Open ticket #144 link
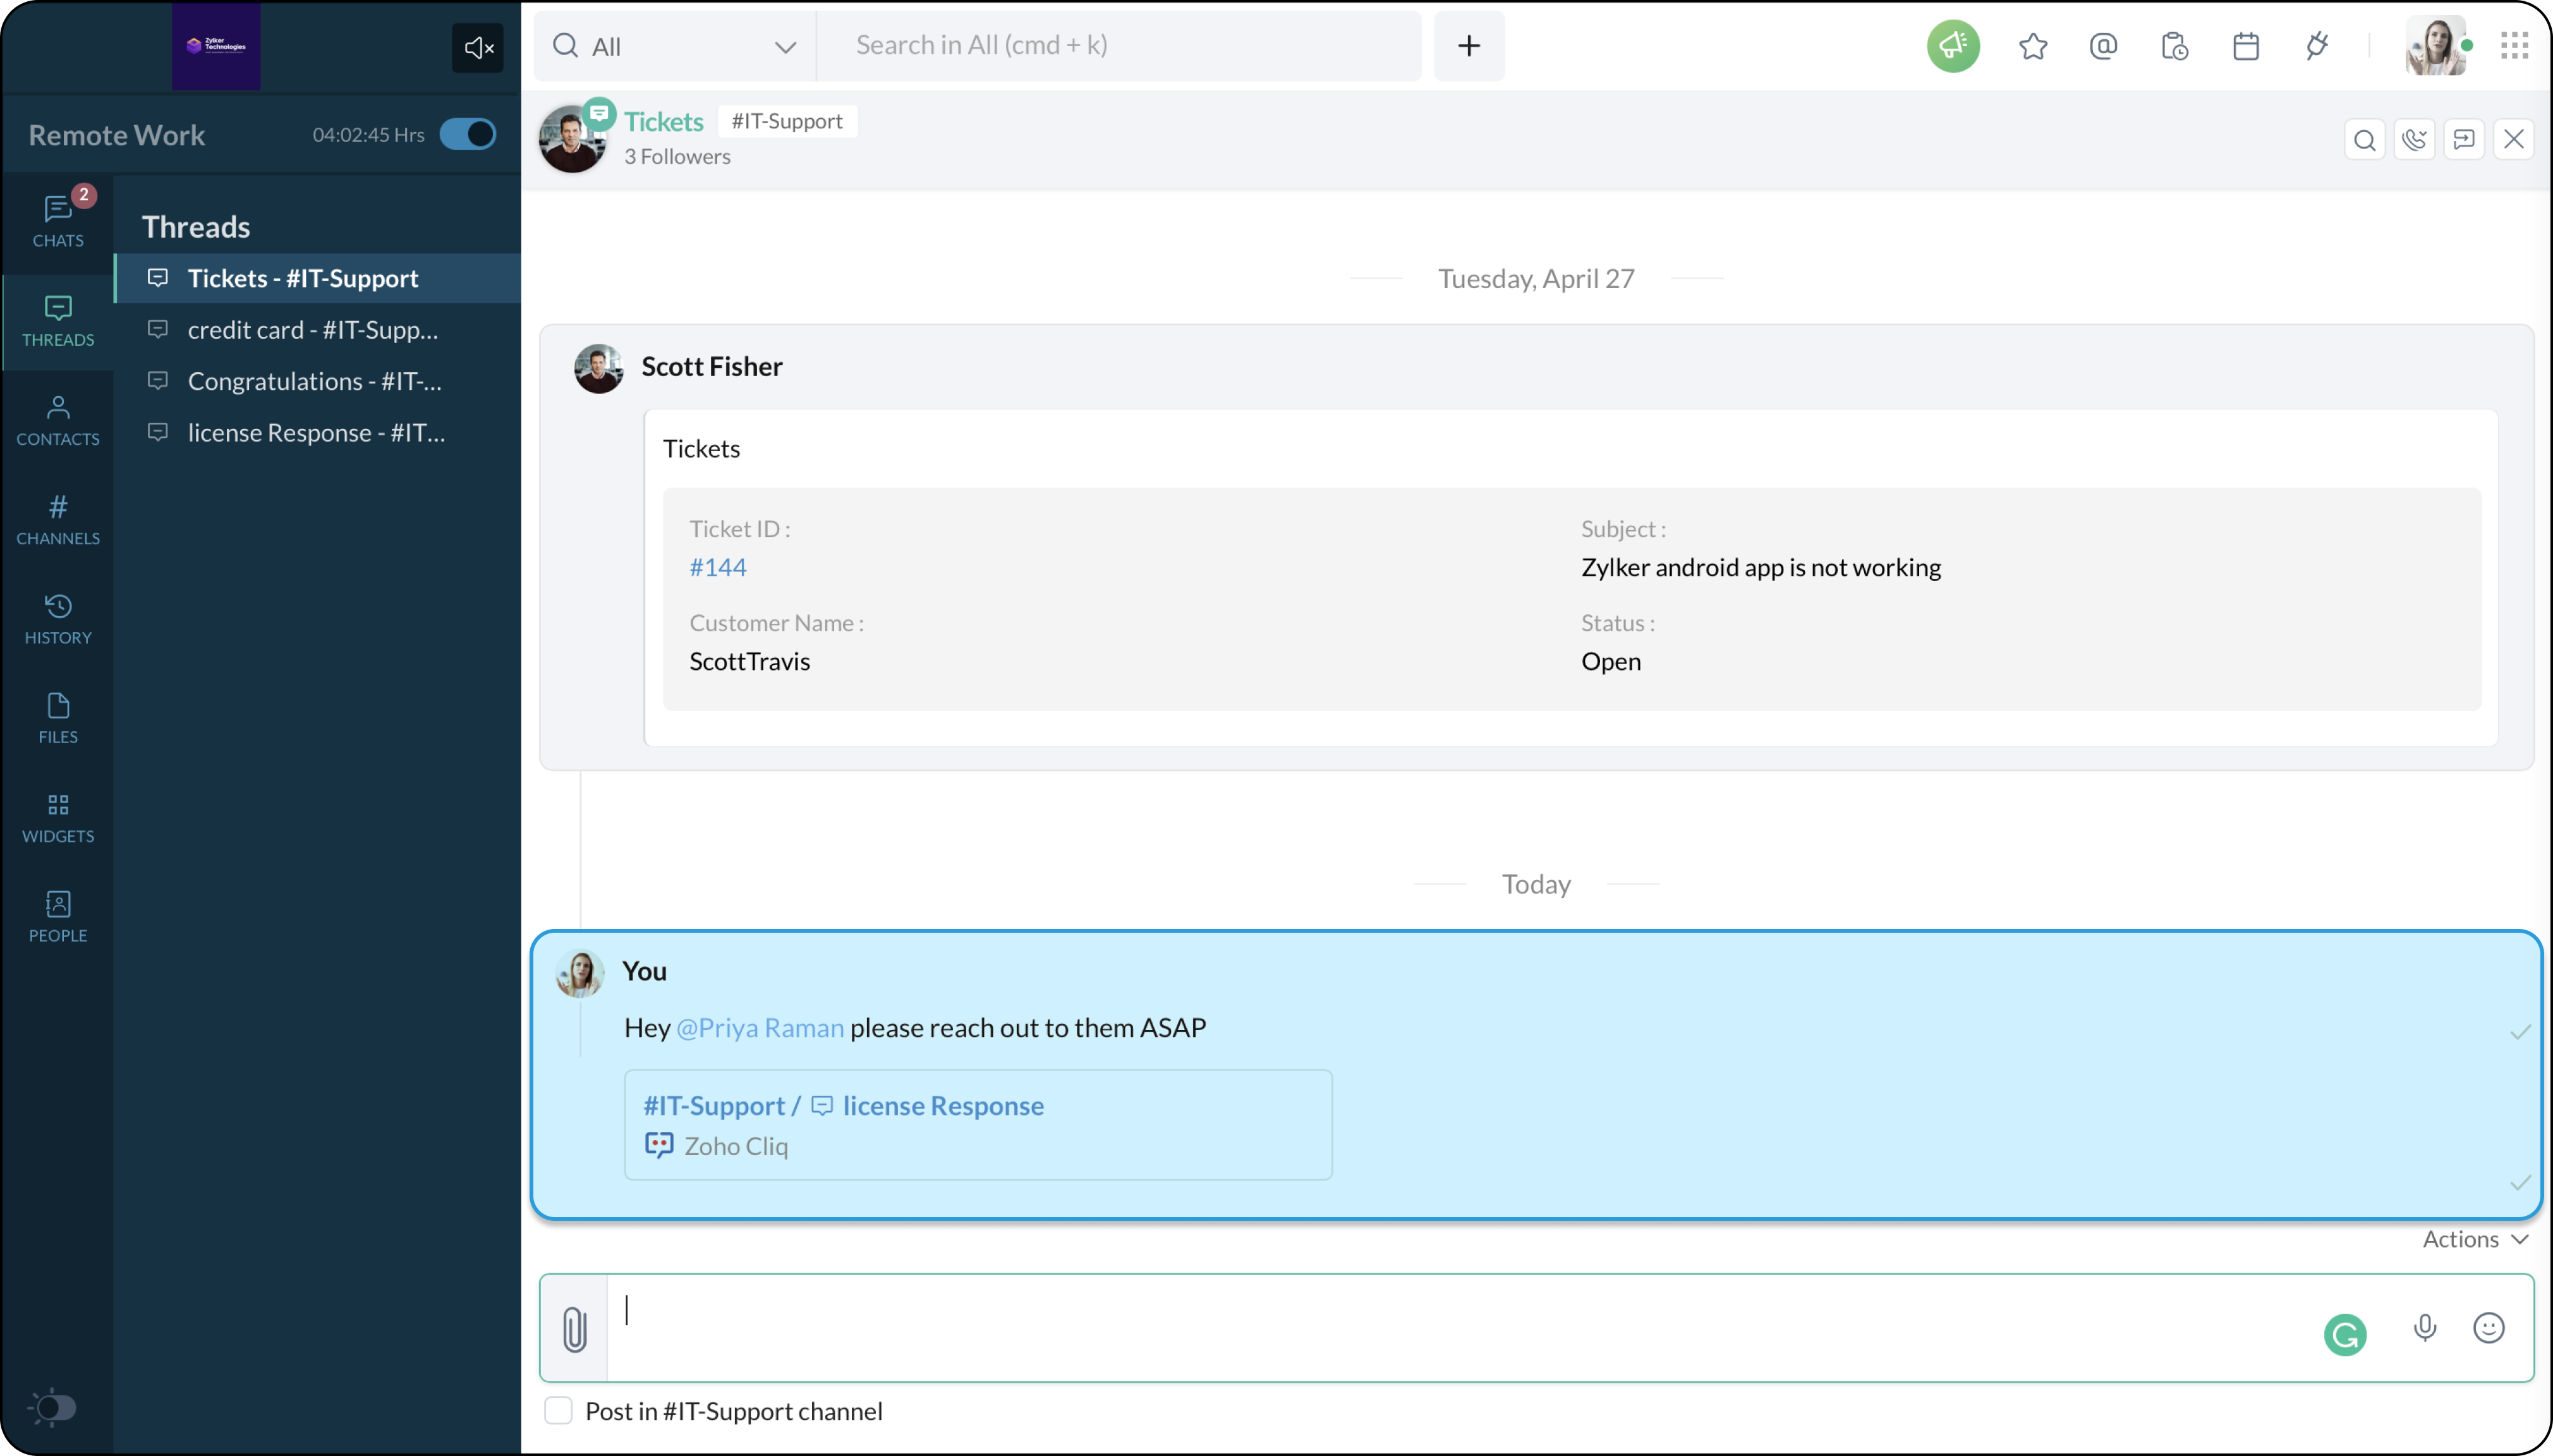The height and width of the screenshot is (1456, 2553). coord(718,567)
